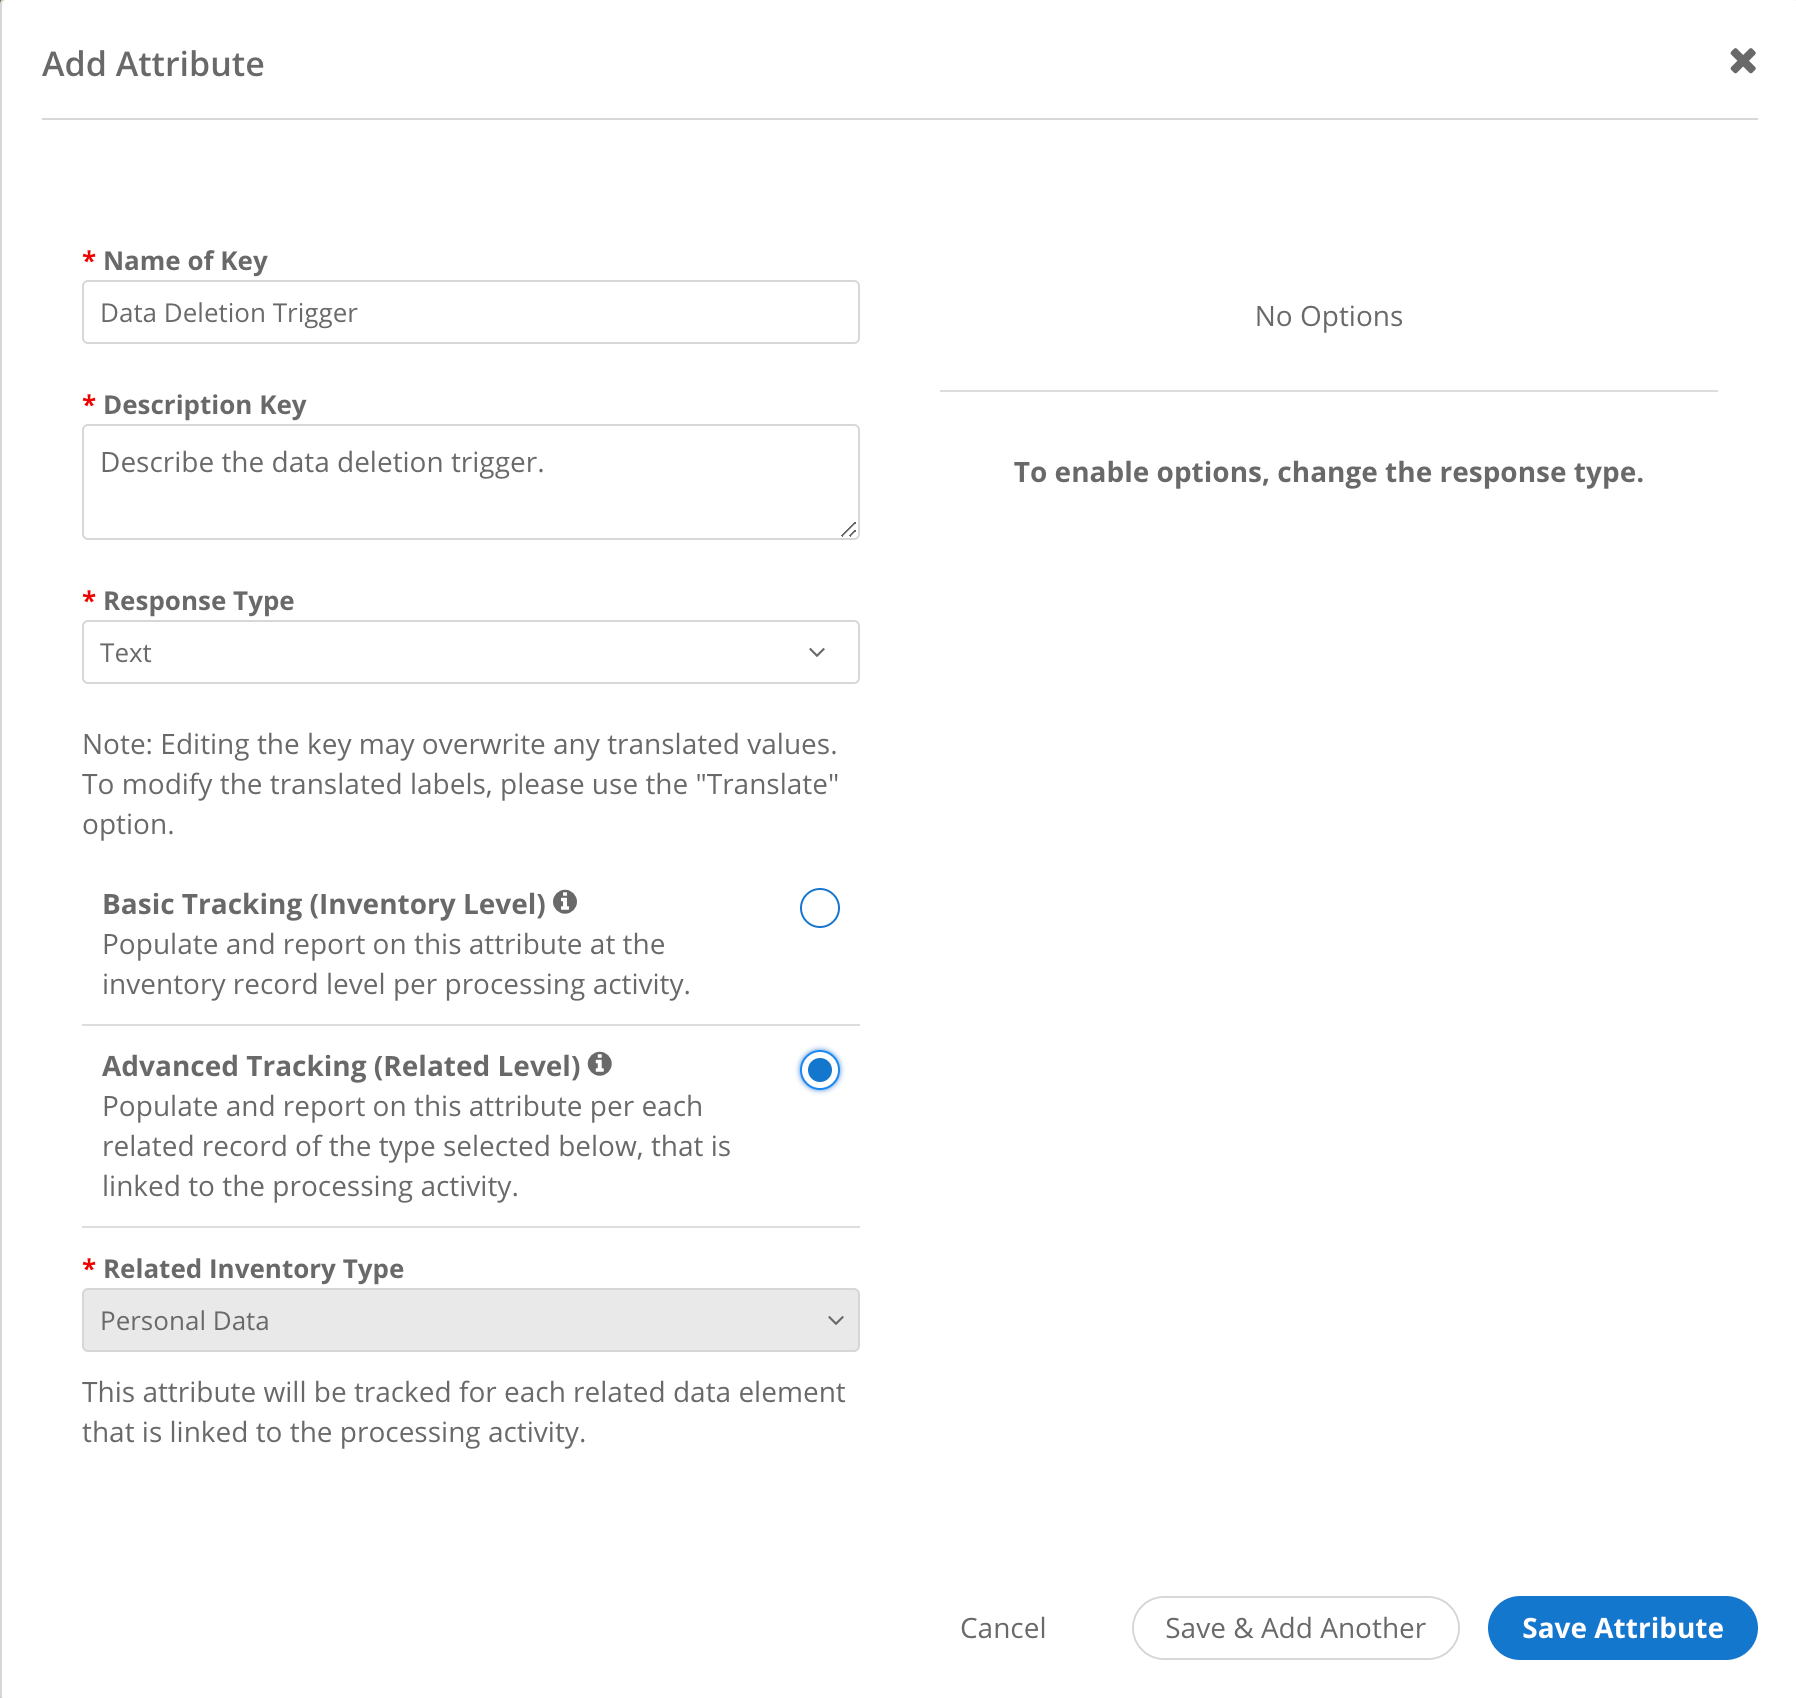Deselect Advanced Tracking by choosing Basic Tracking
Image resolution: width=1796 pixels, height=1698 pixels.
click(x=820, y=907)
